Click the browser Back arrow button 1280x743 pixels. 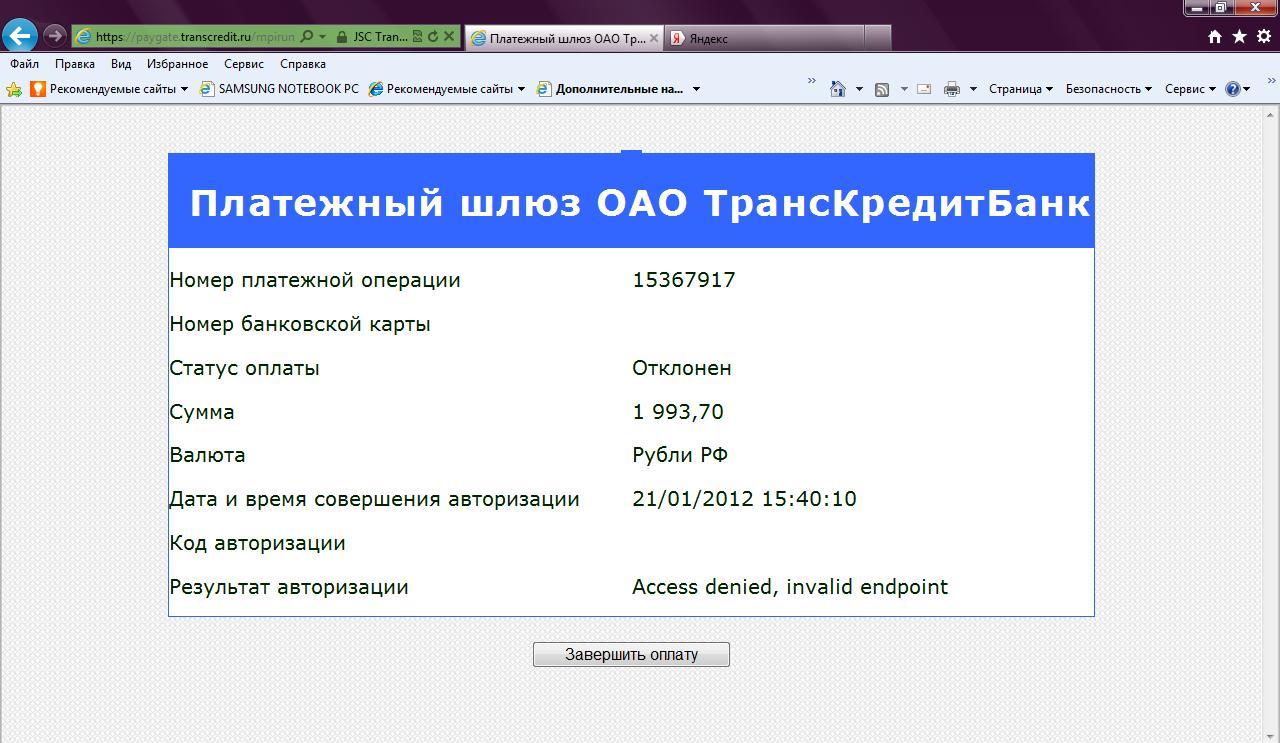(x=20, y=36)
